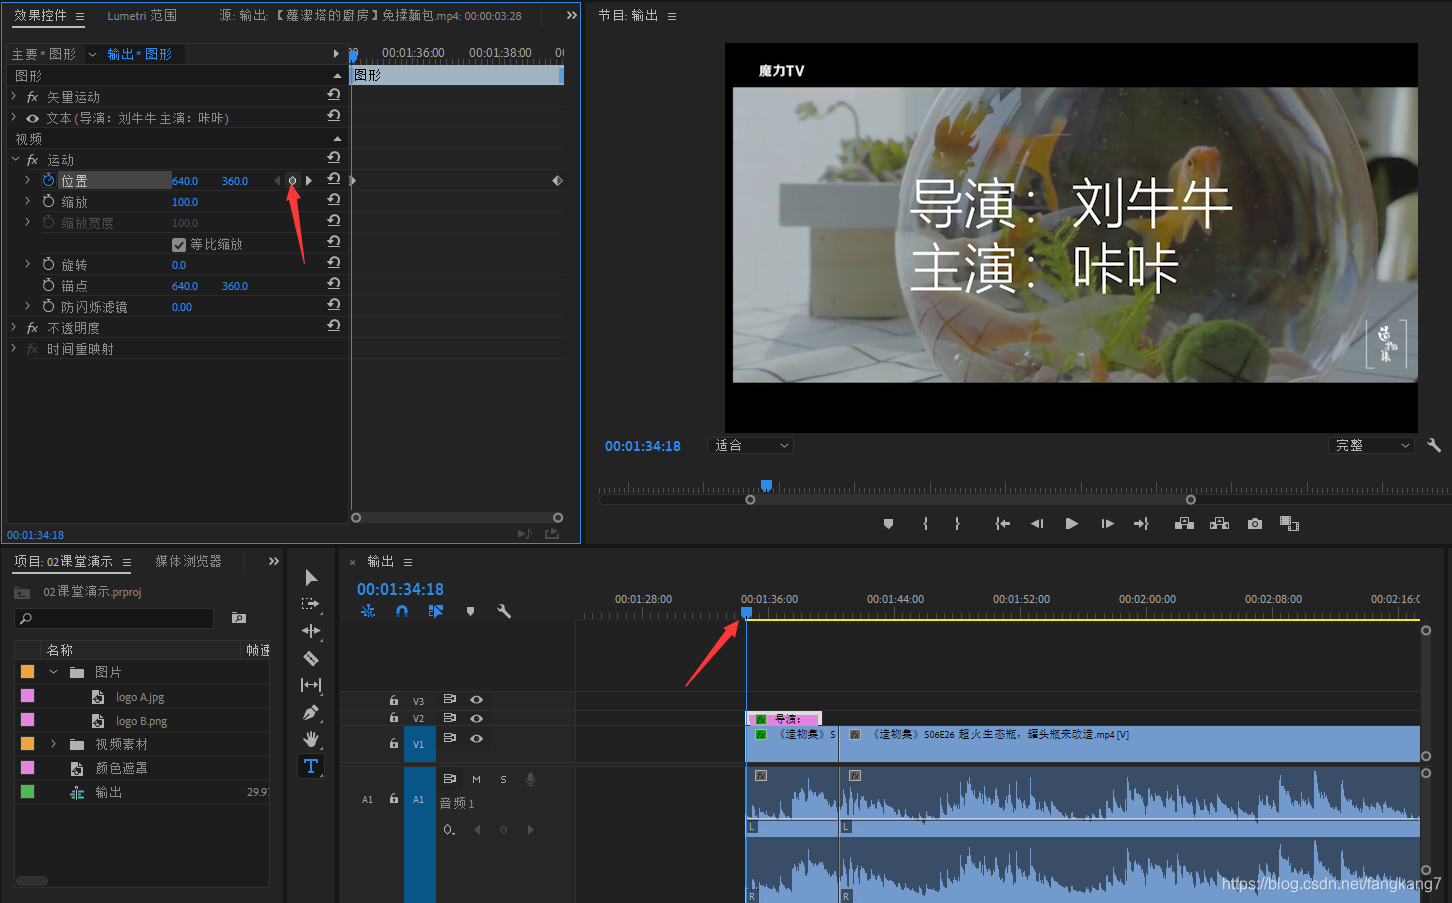Mute audio track A1
The width and height of the screenshot is (1452, 903).
pos(476,779)
